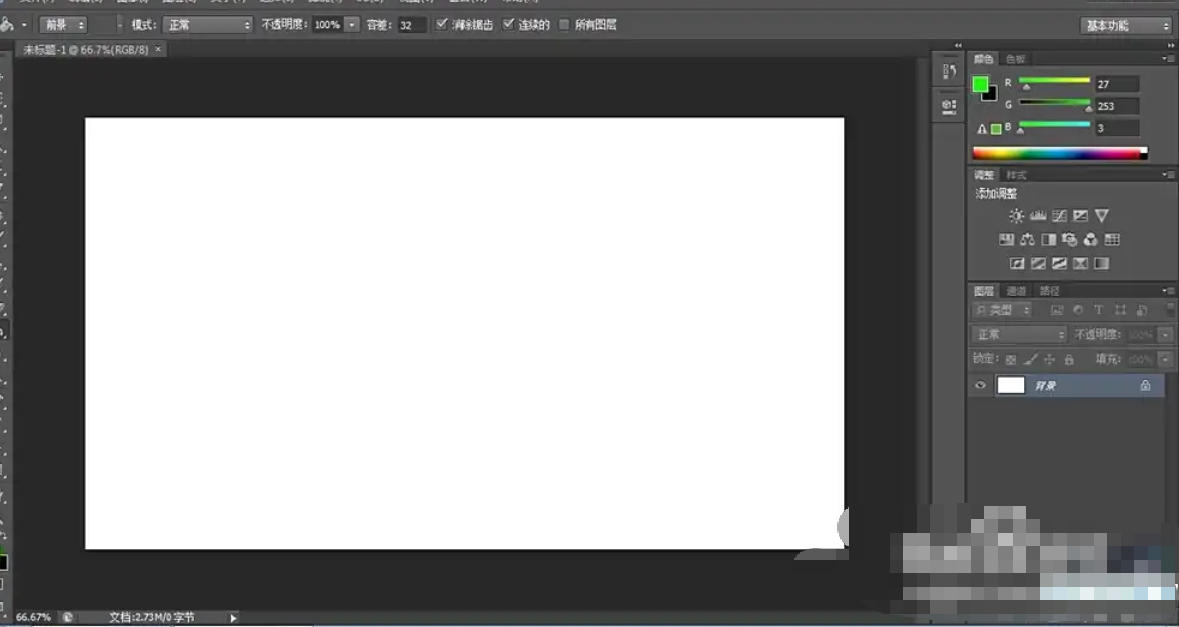
Task: Switch to the 通道 tab
Action: 1018,290
